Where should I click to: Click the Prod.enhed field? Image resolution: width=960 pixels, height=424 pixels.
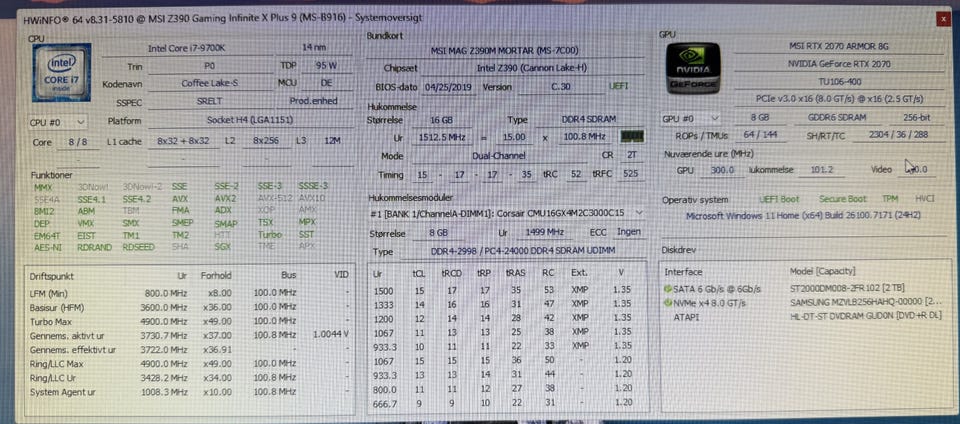point(313,102)
